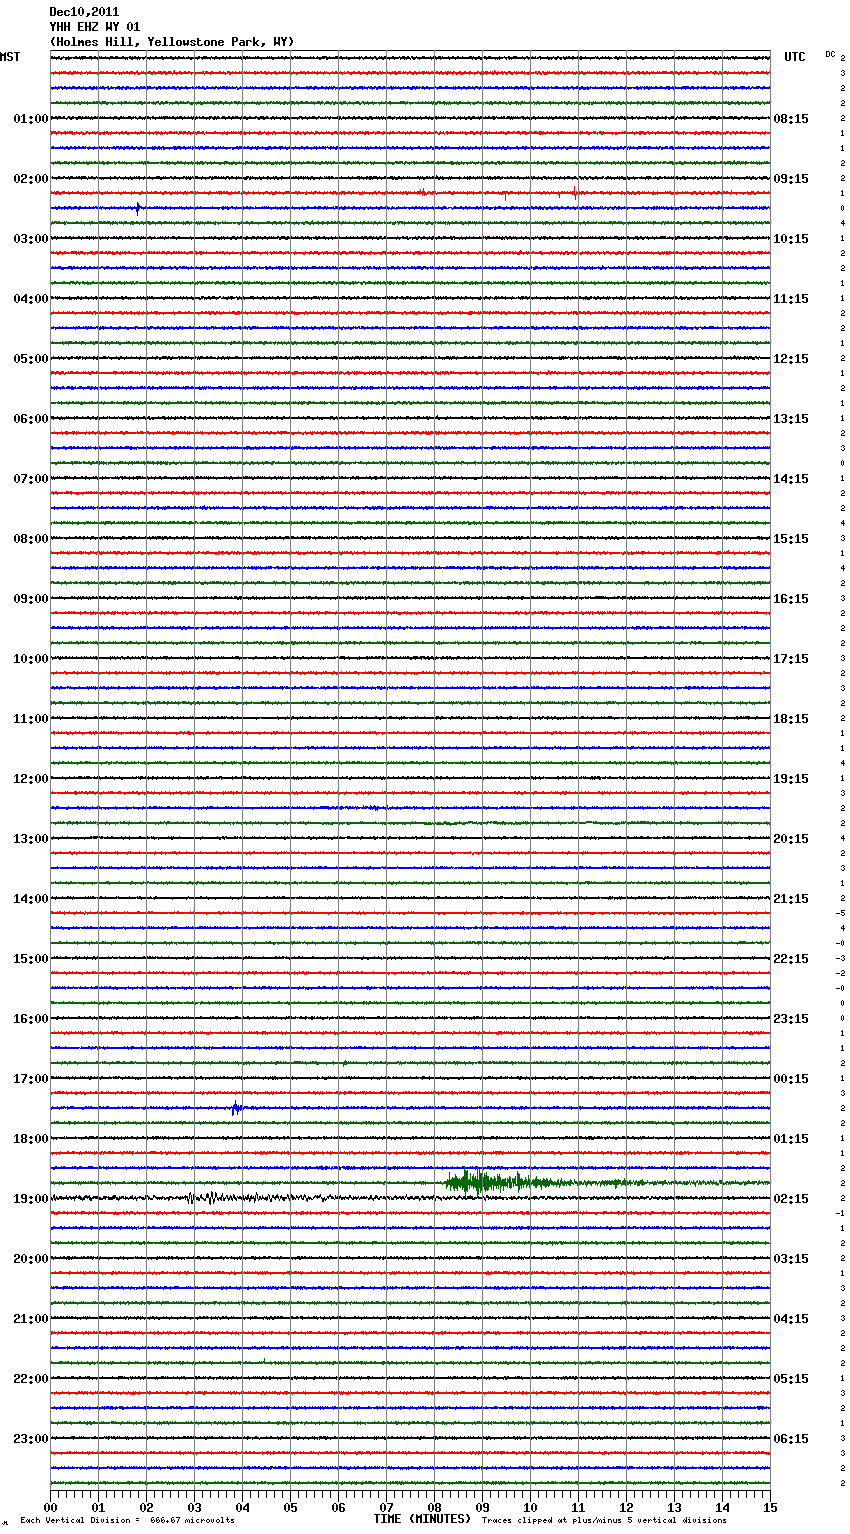Viewport: 850px width, 1534px height.
Task: Select the '11:00' MST hour label
Action: 31,719
